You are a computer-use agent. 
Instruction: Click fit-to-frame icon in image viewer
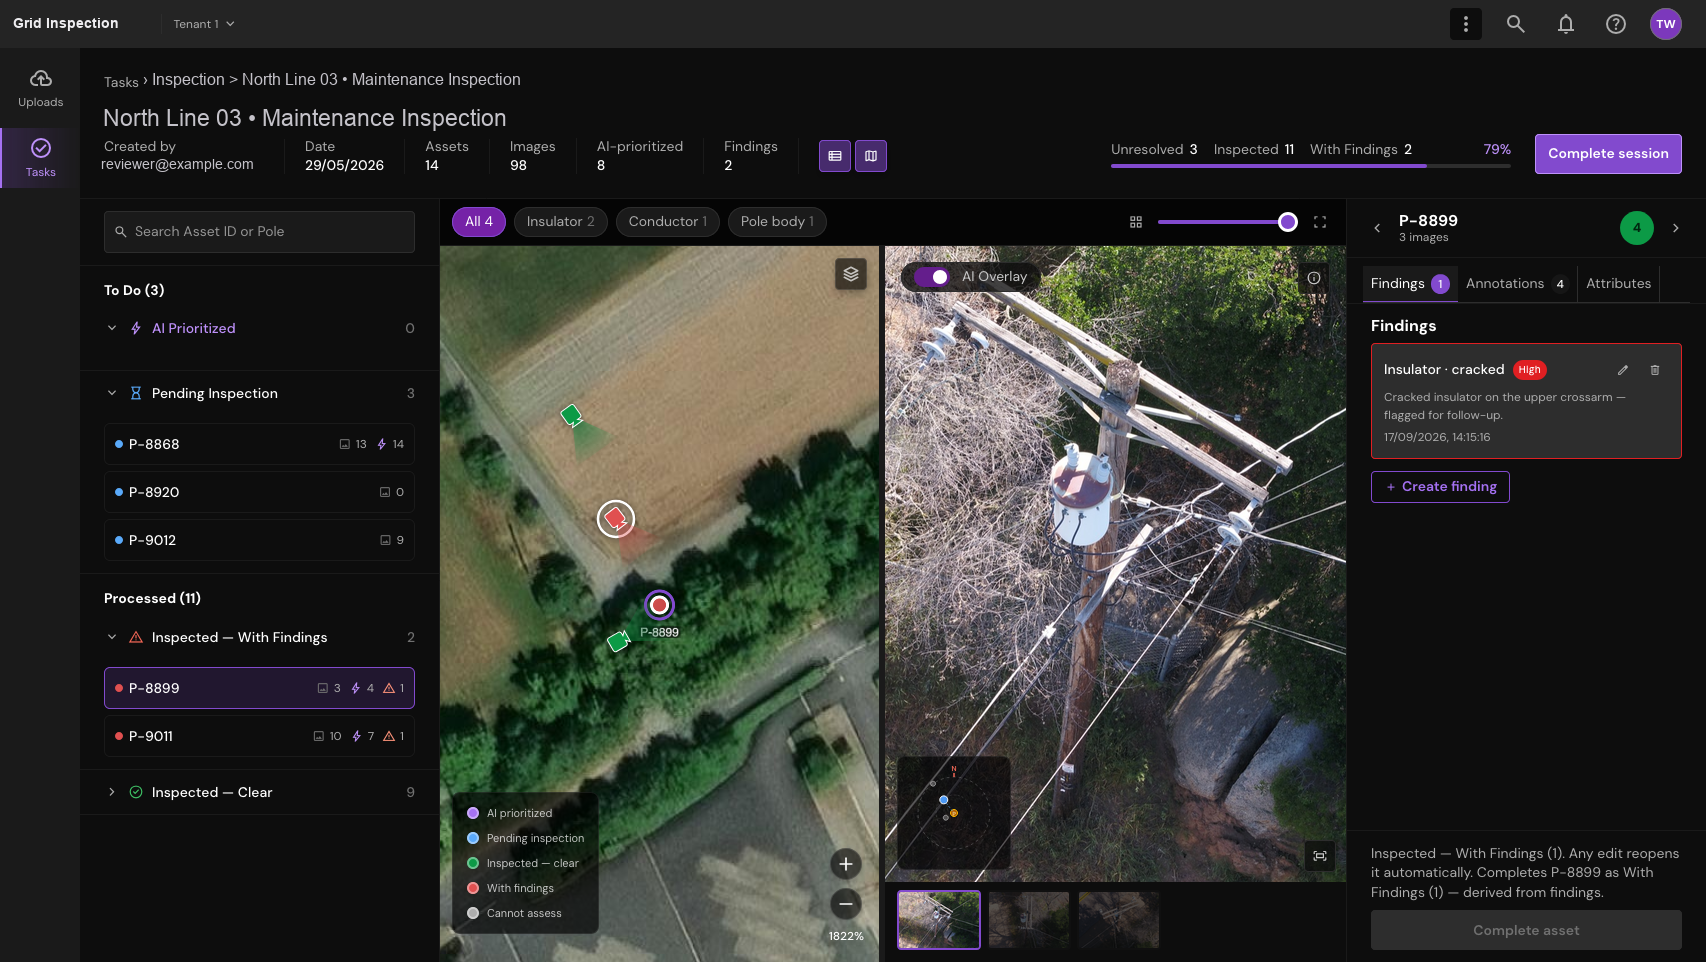click(1320, 856)
